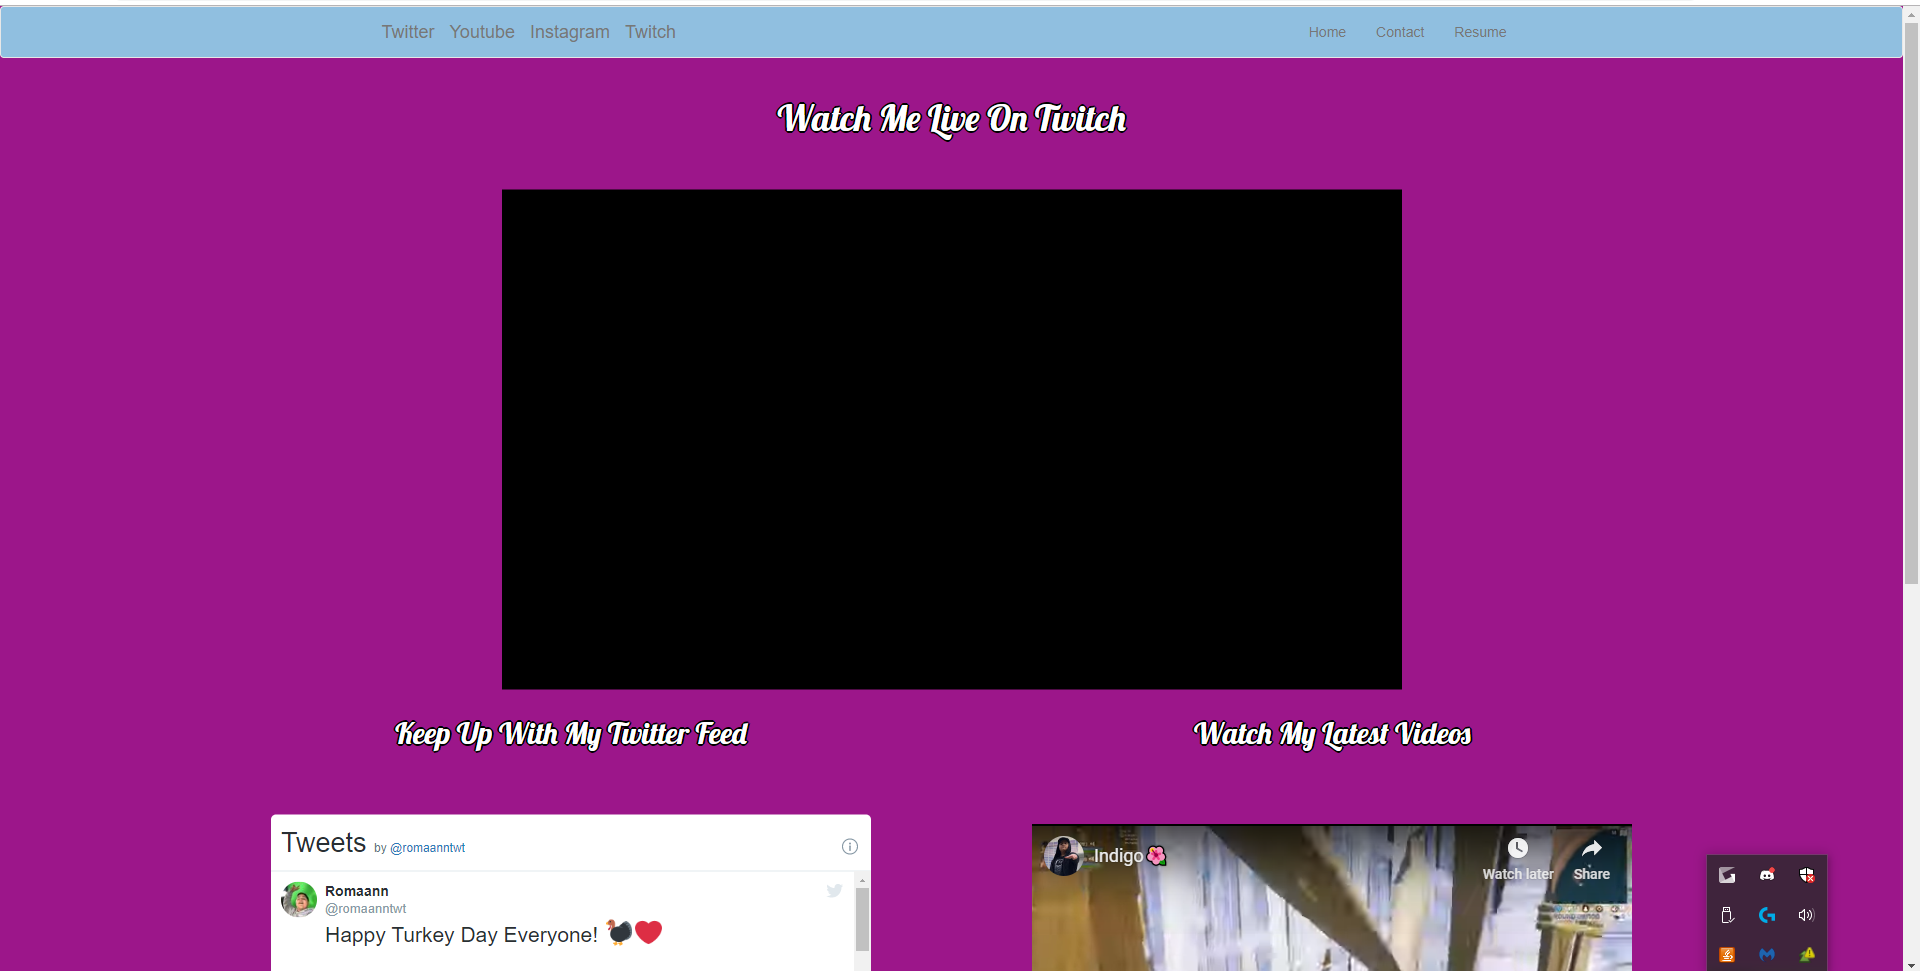Open the Discord tray icon
The image size is (1920, 971).
click(1767, 875)
